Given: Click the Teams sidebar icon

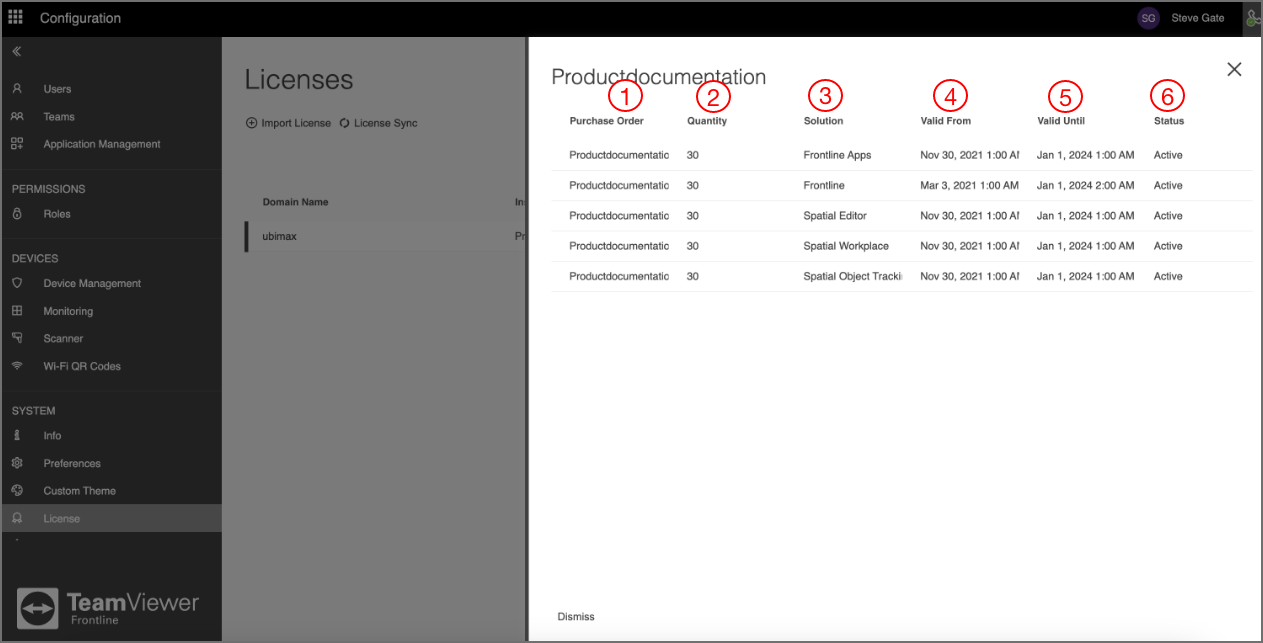Looking at the screenshot, I should [17, 117].
